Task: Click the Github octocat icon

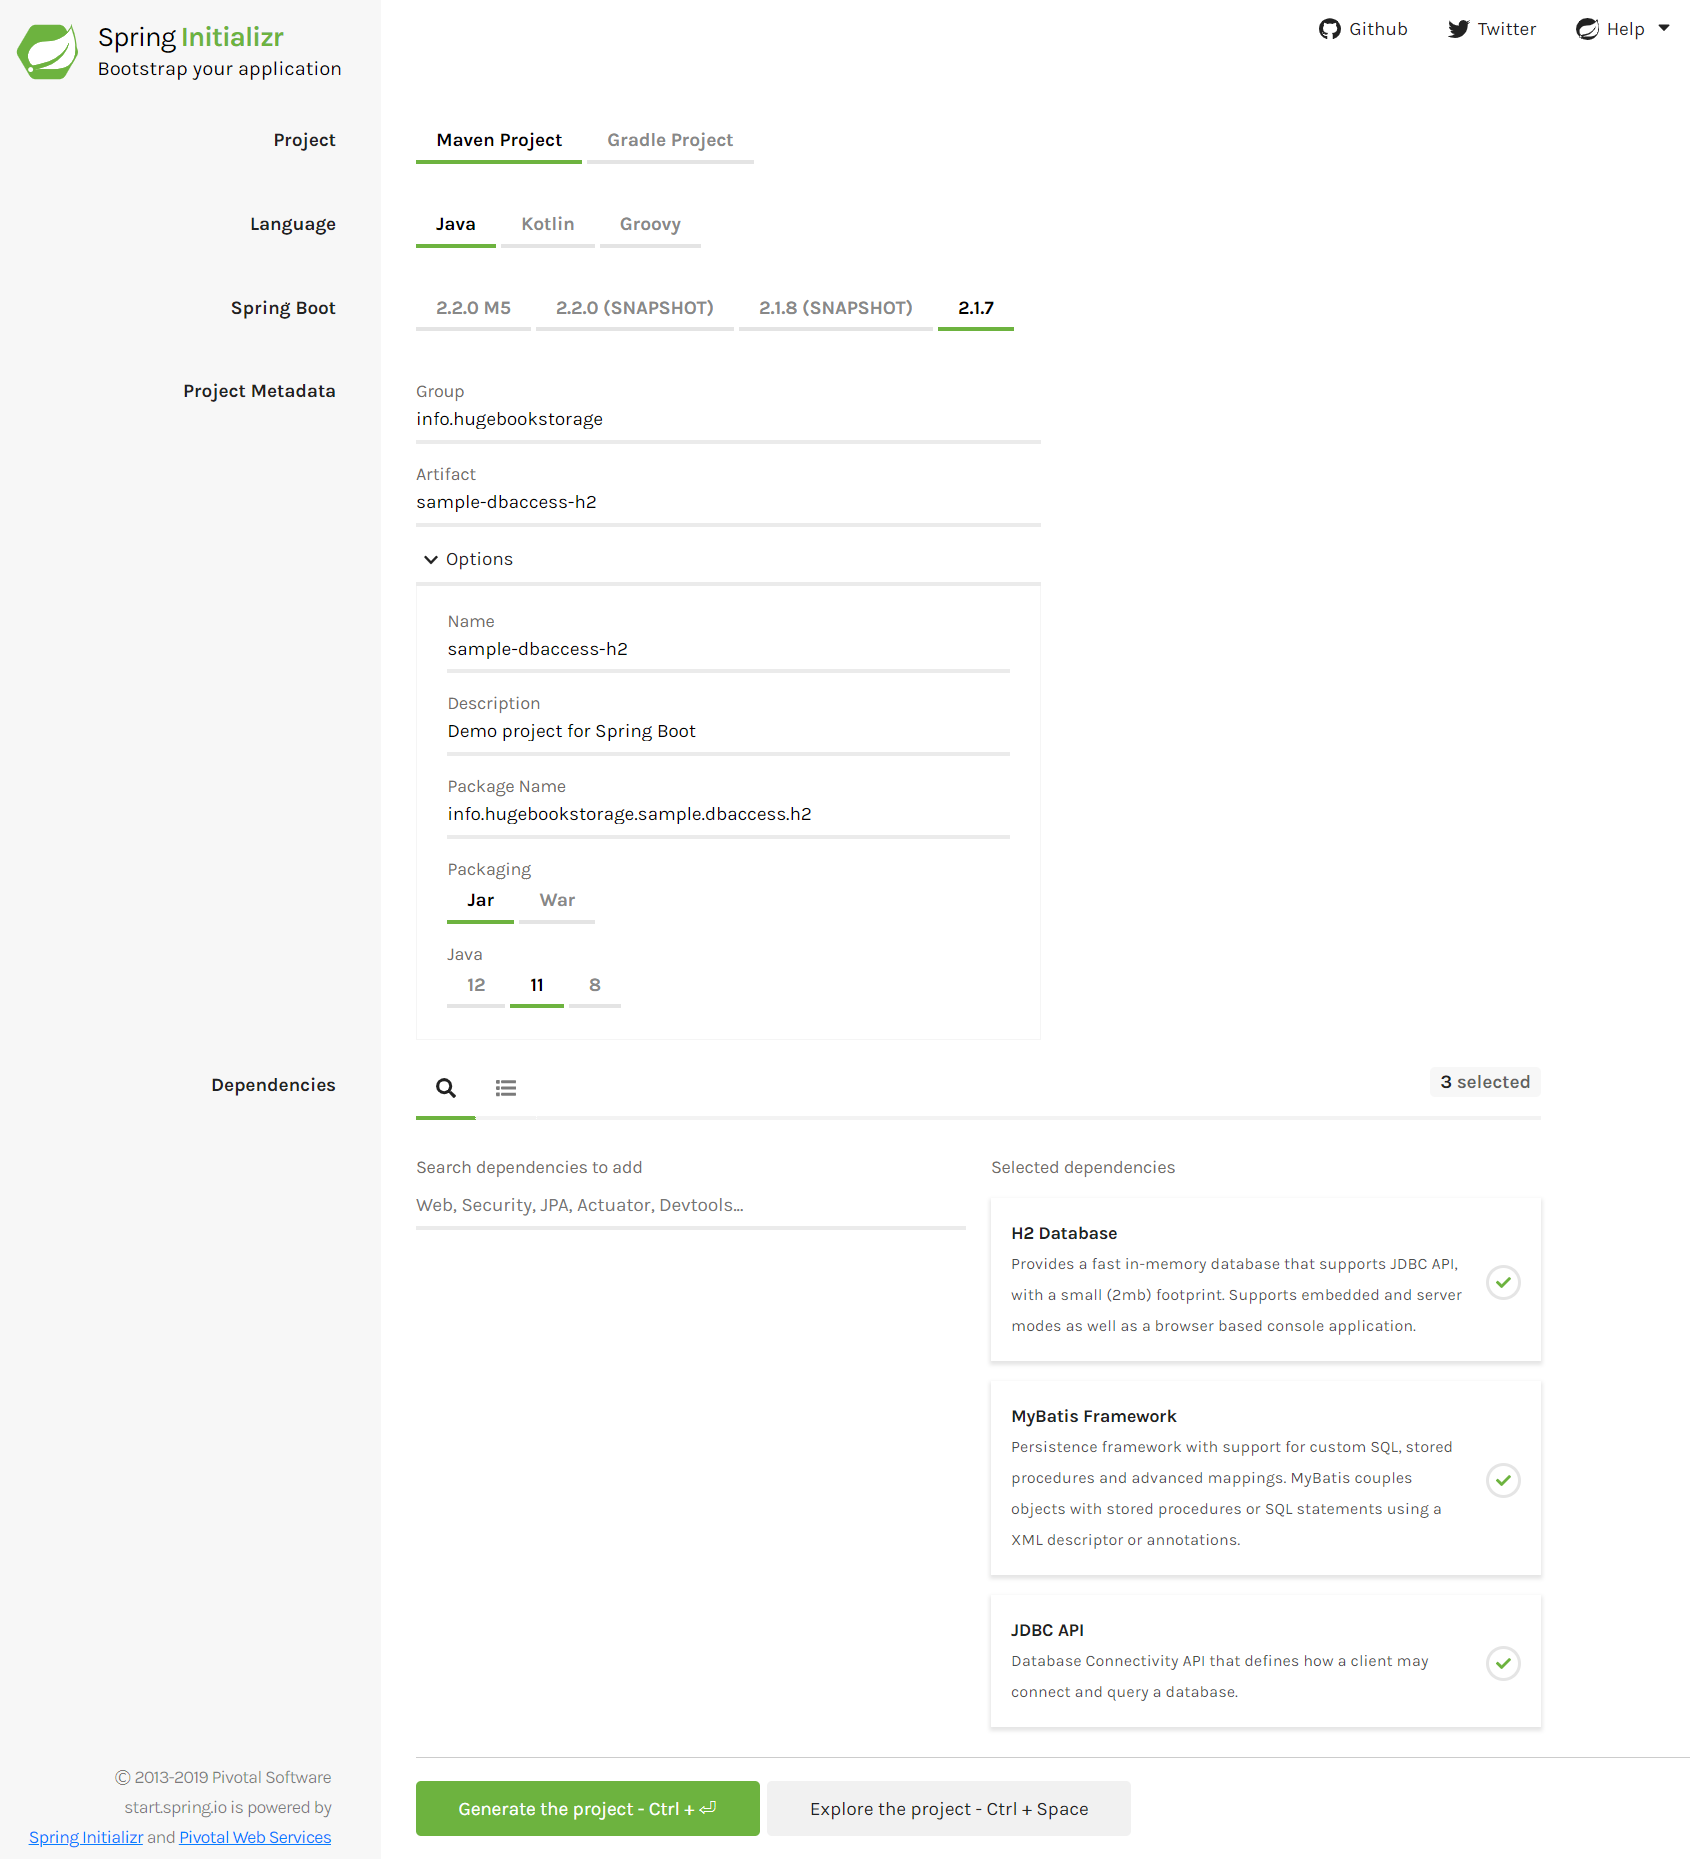Action: (1329, 29)
